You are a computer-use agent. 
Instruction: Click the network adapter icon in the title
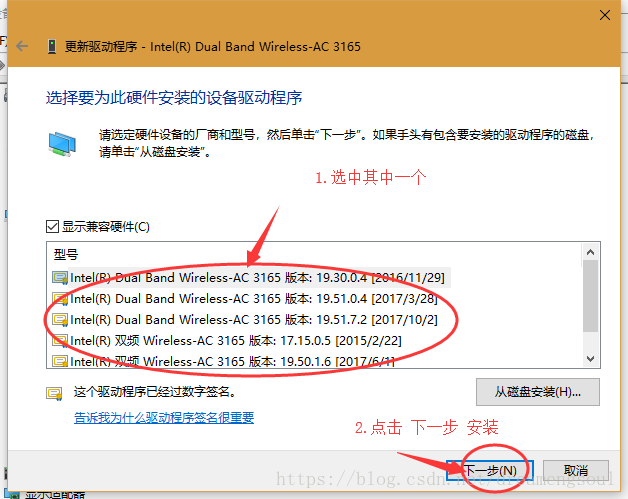pos(52,46)
